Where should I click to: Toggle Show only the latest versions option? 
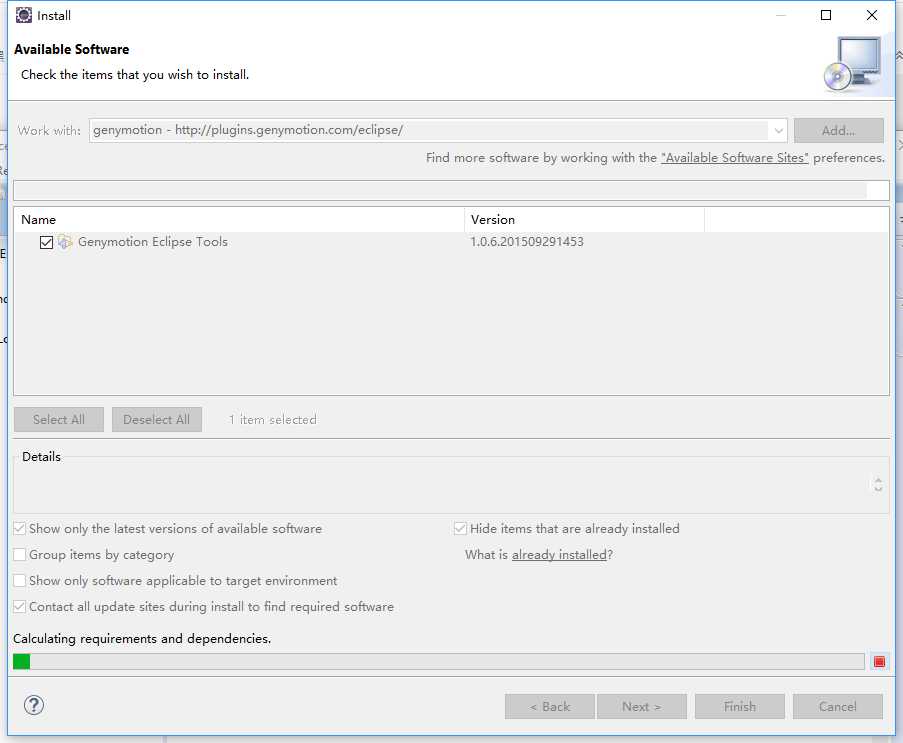click(x=20, y=529)
